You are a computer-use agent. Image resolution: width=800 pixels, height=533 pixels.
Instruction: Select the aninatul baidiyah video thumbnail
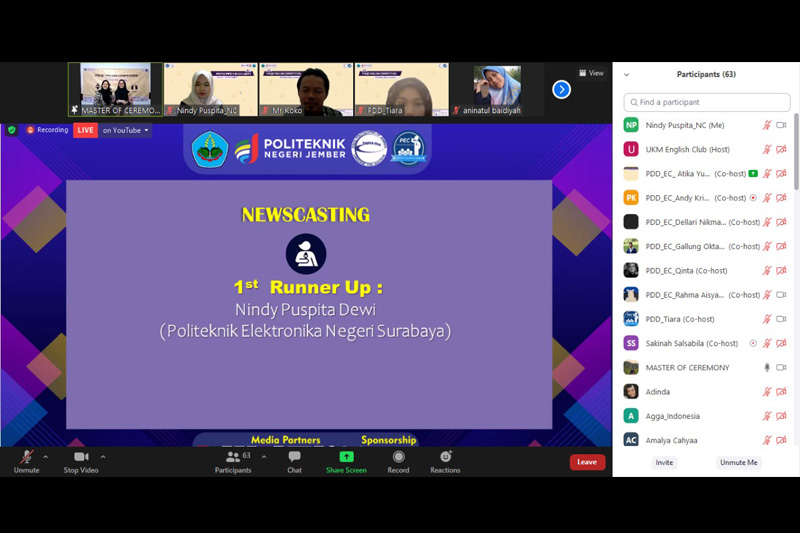point(497,90)
